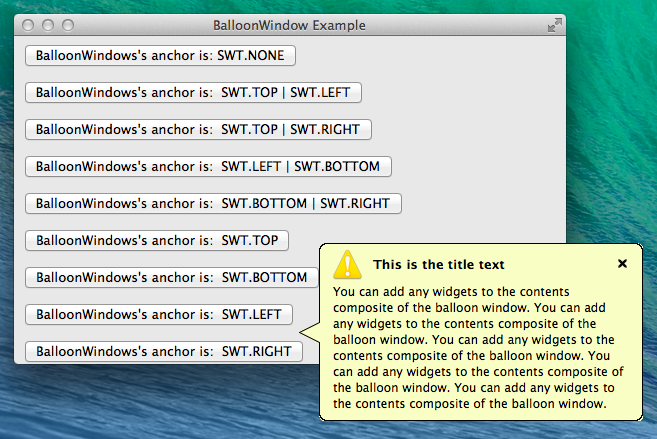The height and width of the screenshot is (439, 657).
Task: Open balloon with SWT.LEFT | SWT.BOTTOM anchor
Action: (208, 167)
